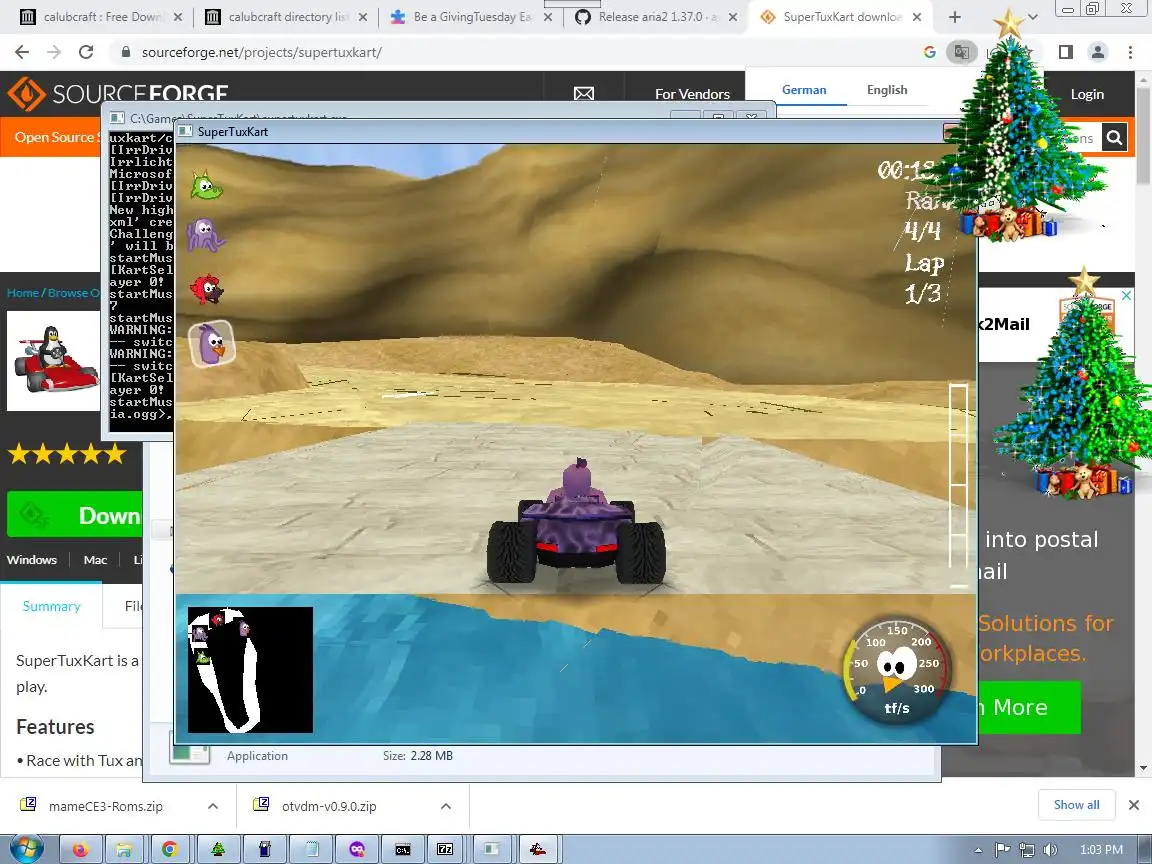This screenshot has width=1152, height=864.
Task: Select English in the translate popup
Action: [887, 90]
